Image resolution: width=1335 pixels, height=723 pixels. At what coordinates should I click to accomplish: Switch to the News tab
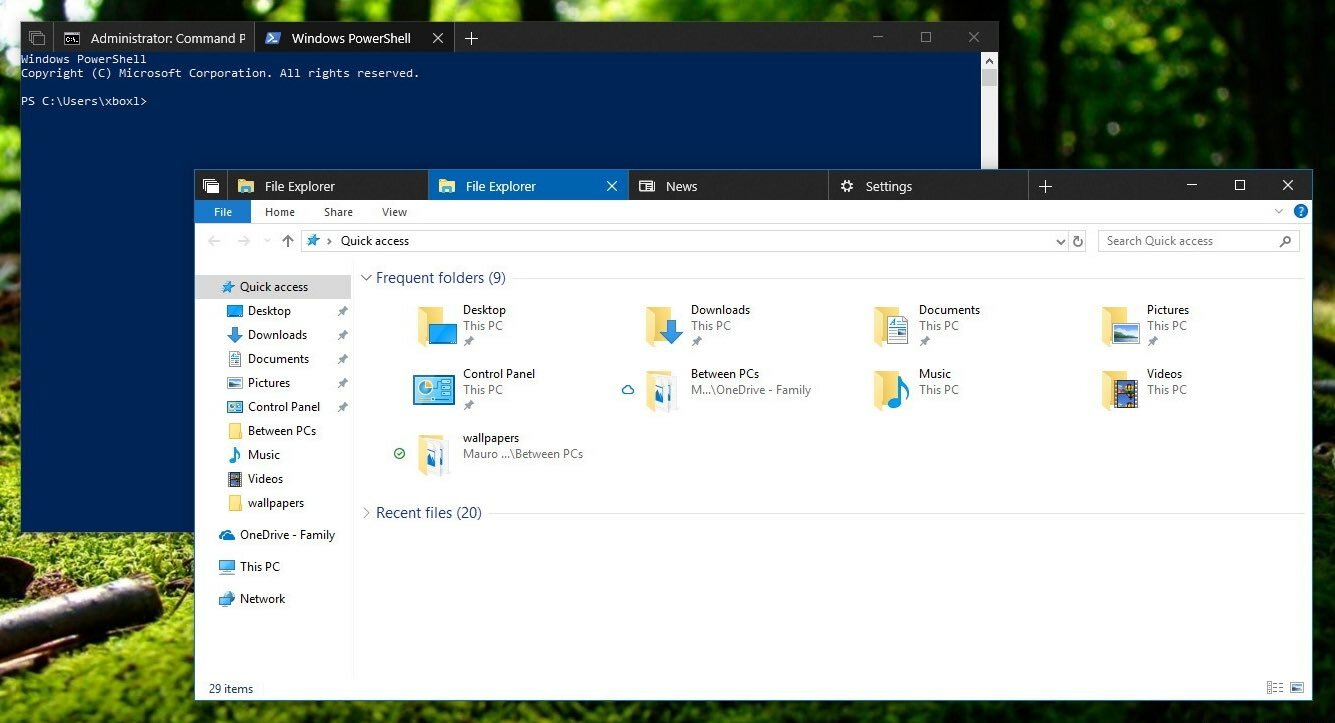(728, 186)
